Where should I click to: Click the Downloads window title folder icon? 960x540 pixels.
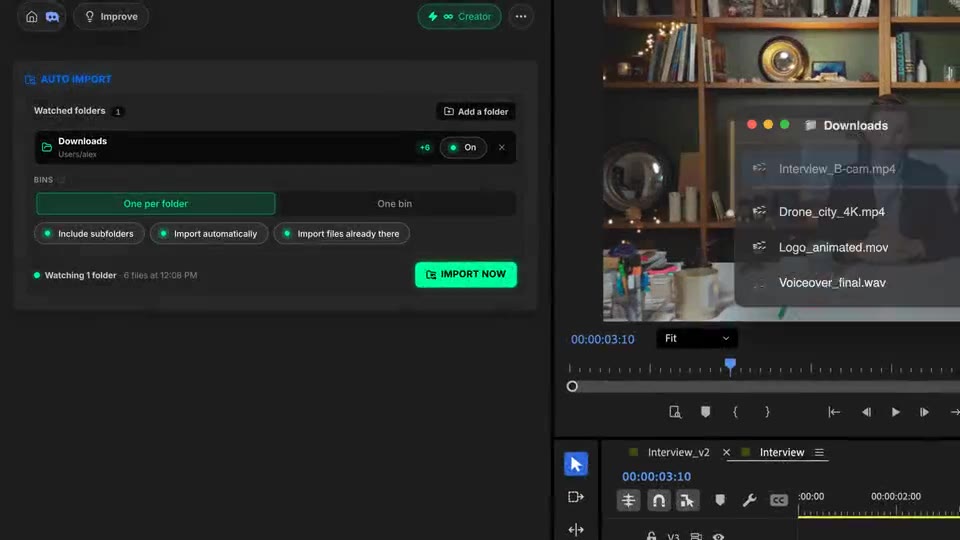tap(811, 126)
